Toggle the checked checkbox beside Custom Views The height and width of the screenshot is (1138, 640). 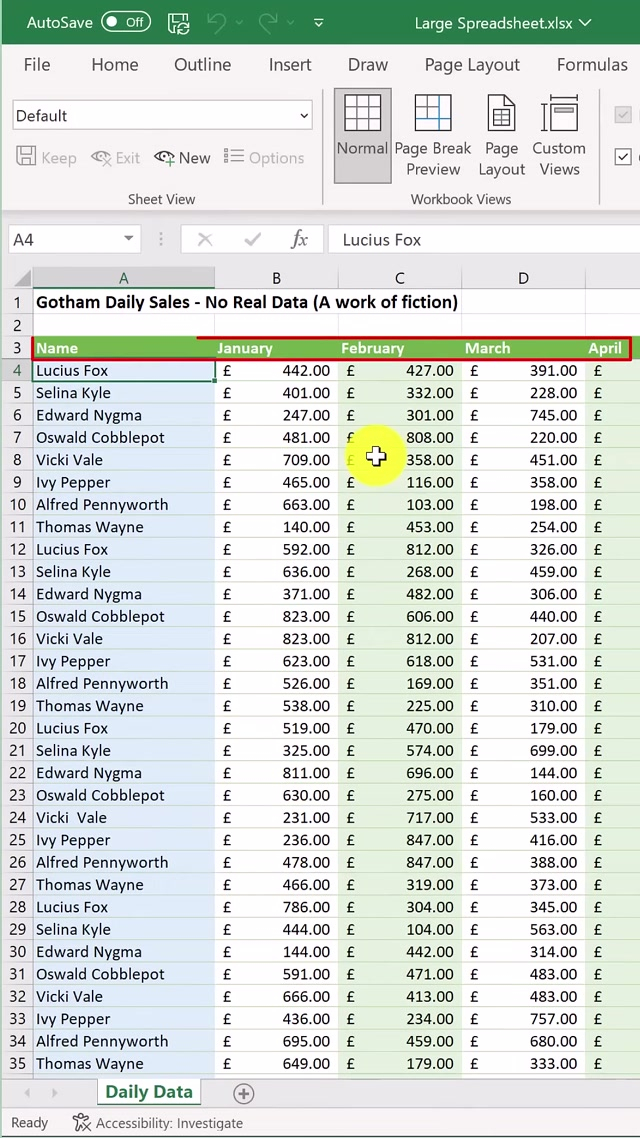(x=623, y=157)
